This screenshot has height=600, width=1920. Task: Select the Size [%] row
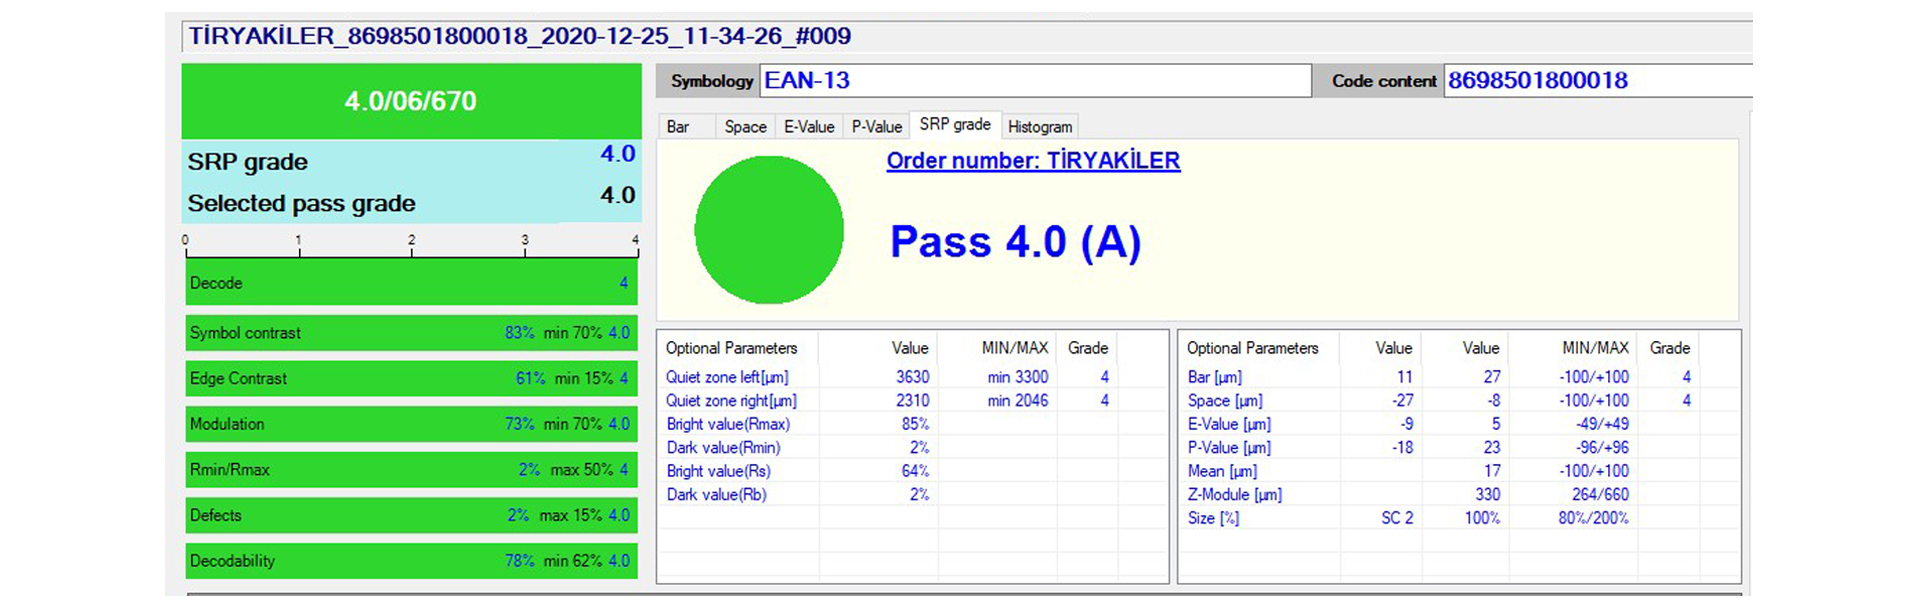(x=1459, y=518)
